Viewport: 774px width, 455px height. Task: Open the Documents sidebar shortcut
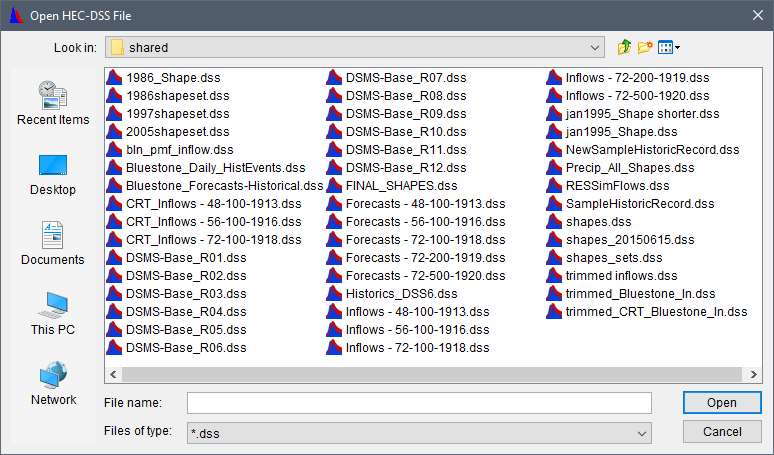click(53, 244)
